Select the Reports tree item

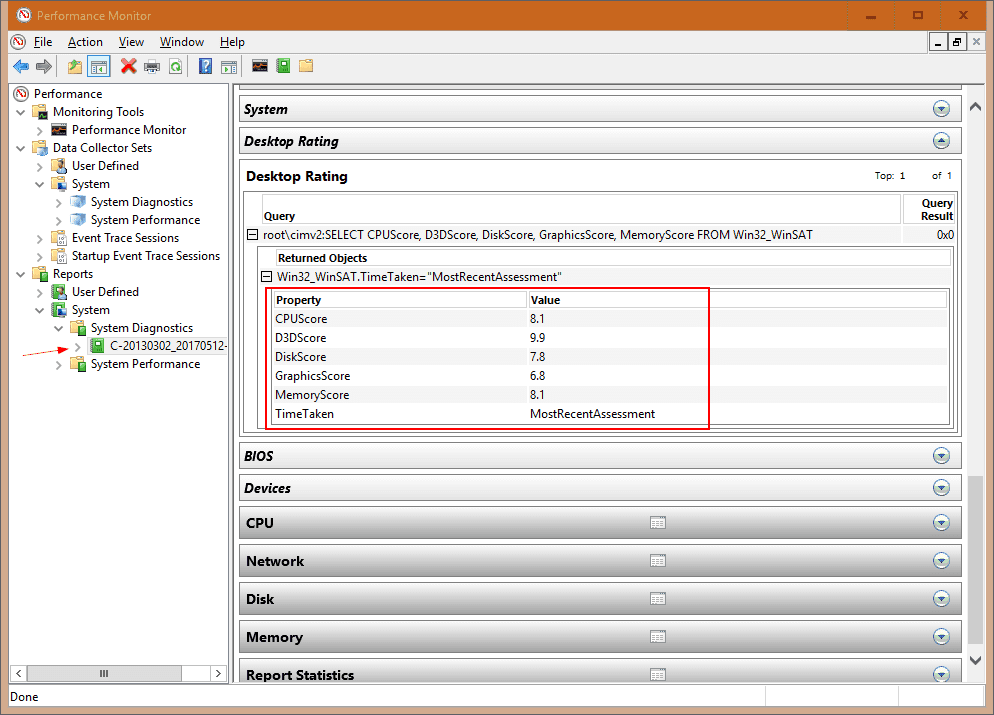pyautogui.click(x=73, y=274)
